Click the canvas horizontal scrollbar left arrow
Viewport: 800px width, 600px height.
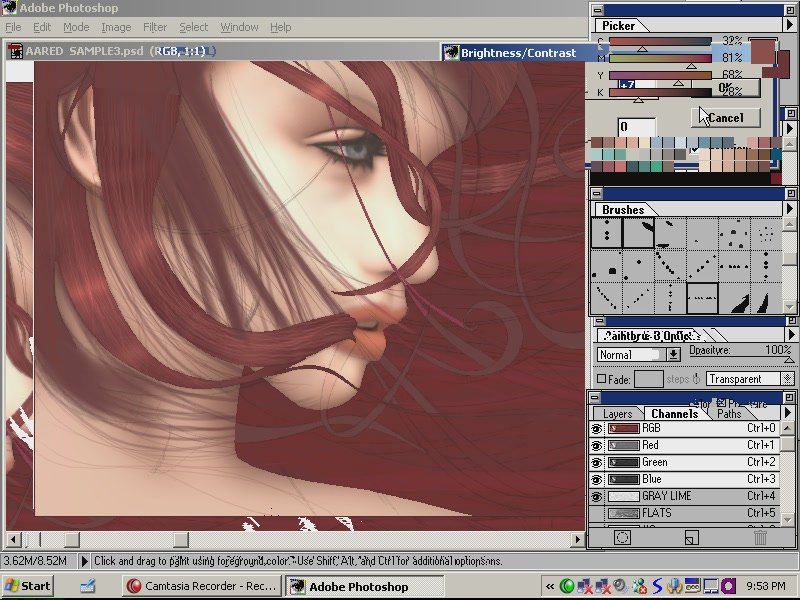click(13, 539)
